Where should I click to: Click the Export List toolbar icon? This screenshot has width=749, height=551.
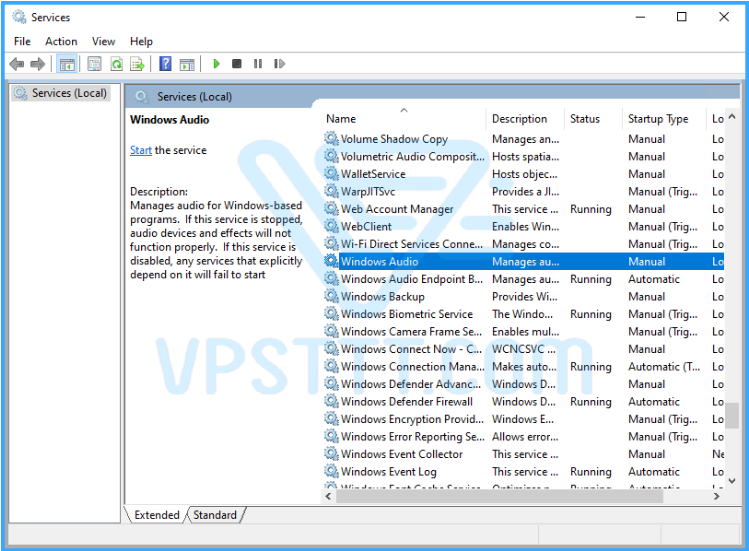(138, 64)
